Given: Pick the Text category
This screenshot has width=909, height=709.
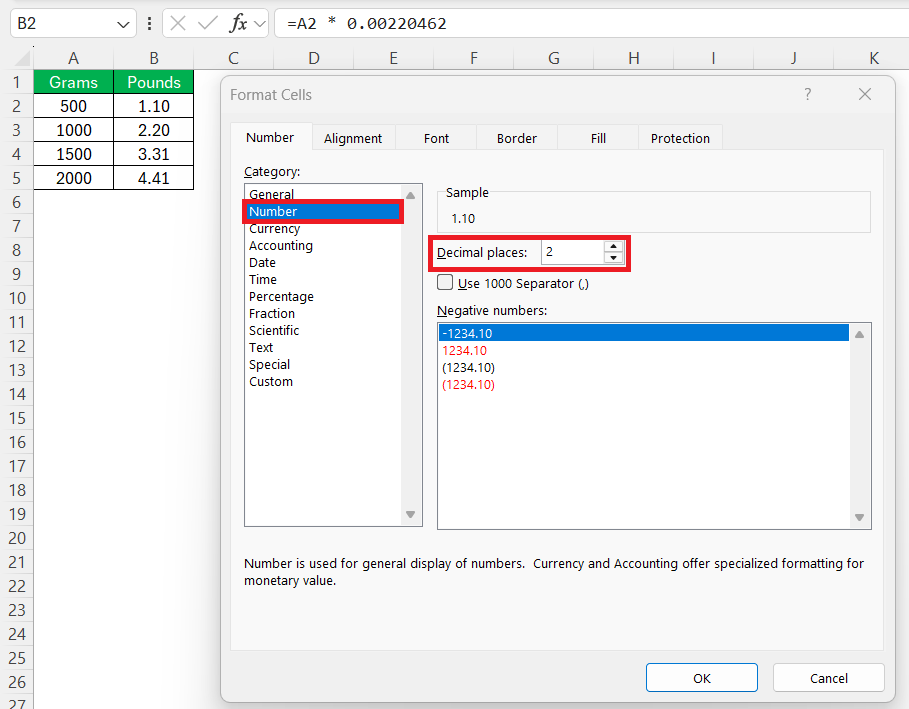Looking at the screenshot, I should [x=323, y=347].
